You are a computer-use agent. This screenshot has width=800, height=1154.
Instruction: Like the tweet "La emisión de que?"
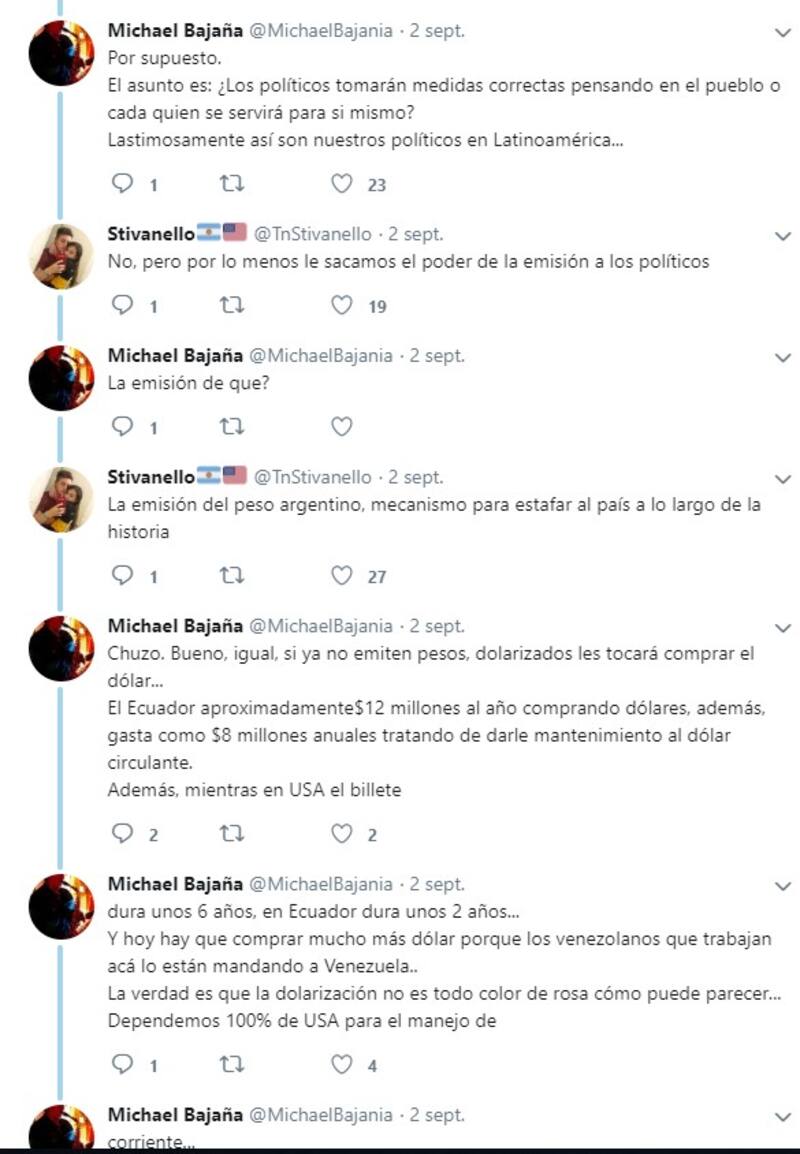342,427
